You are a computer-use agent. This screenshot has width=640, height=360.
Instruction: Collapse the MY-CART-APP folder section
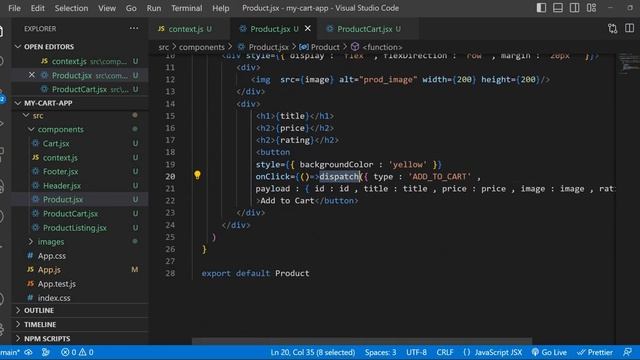(80, 103)
